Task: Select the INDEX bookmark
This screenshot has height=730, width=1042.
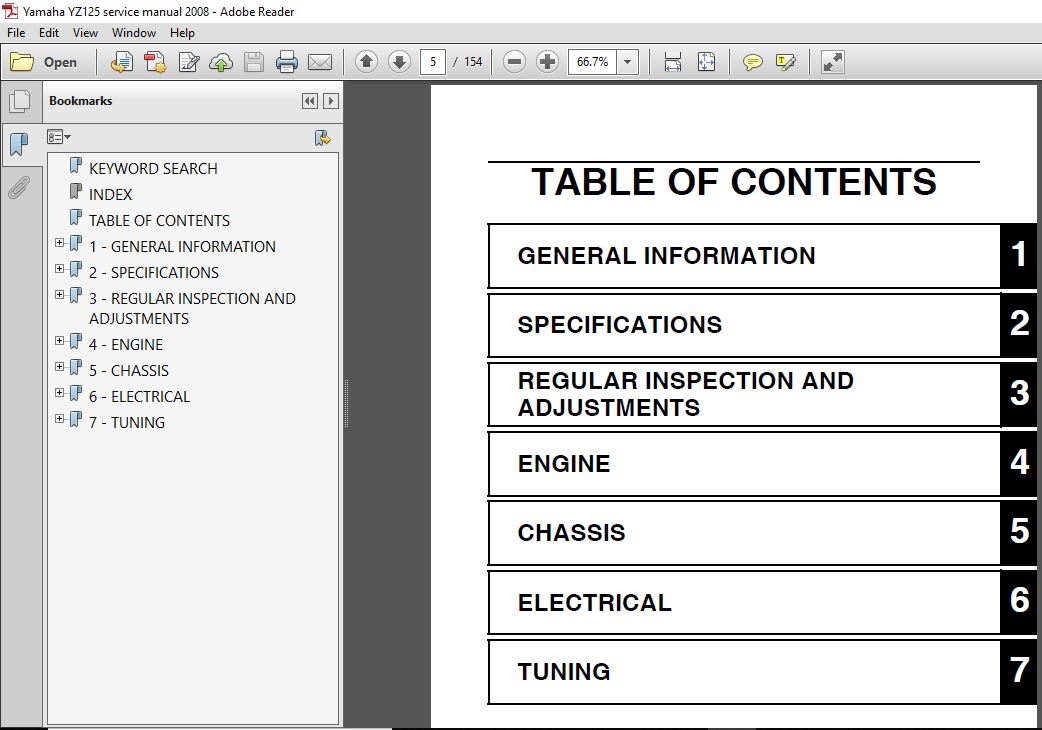Action: [x=110, y=195]
